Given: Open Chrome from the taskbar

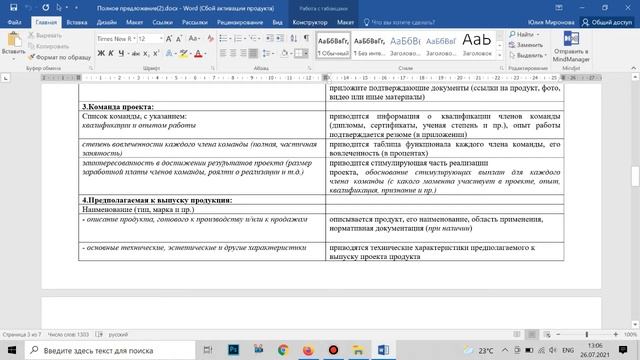Looking at the screenshot, I should pyautogui.click(x=283, y=350).
